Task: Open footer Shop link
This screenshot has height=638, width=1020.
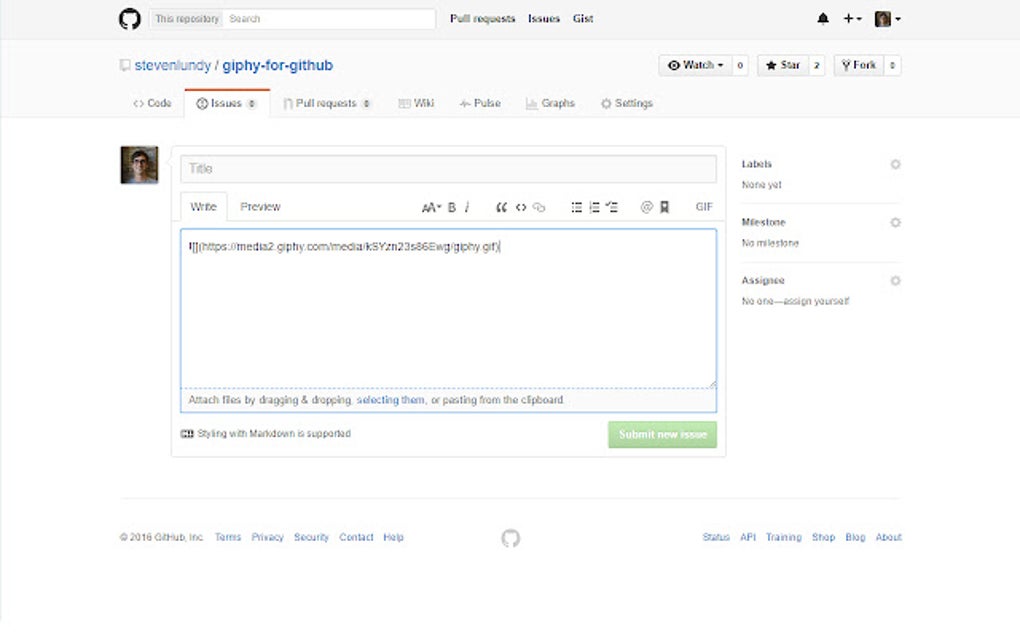Action: [x=823, y=537]
